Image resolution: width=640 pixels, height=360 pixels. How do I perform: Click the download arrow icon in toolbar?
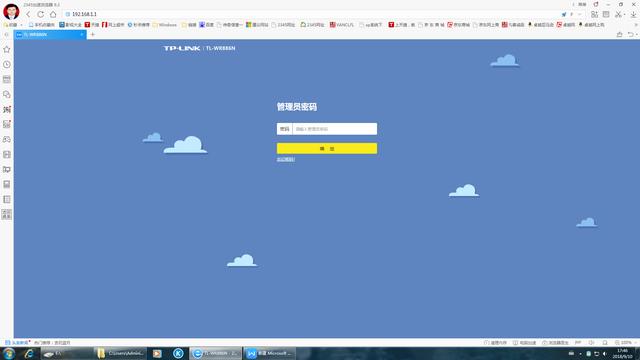pos(633,14)
